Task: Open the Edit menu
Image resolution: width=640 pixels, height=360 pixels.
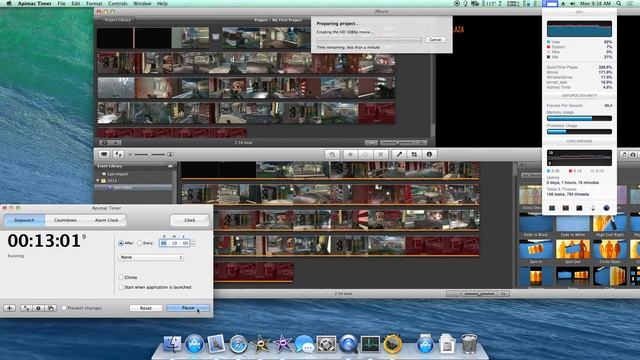Action: (x=76, y=3)
